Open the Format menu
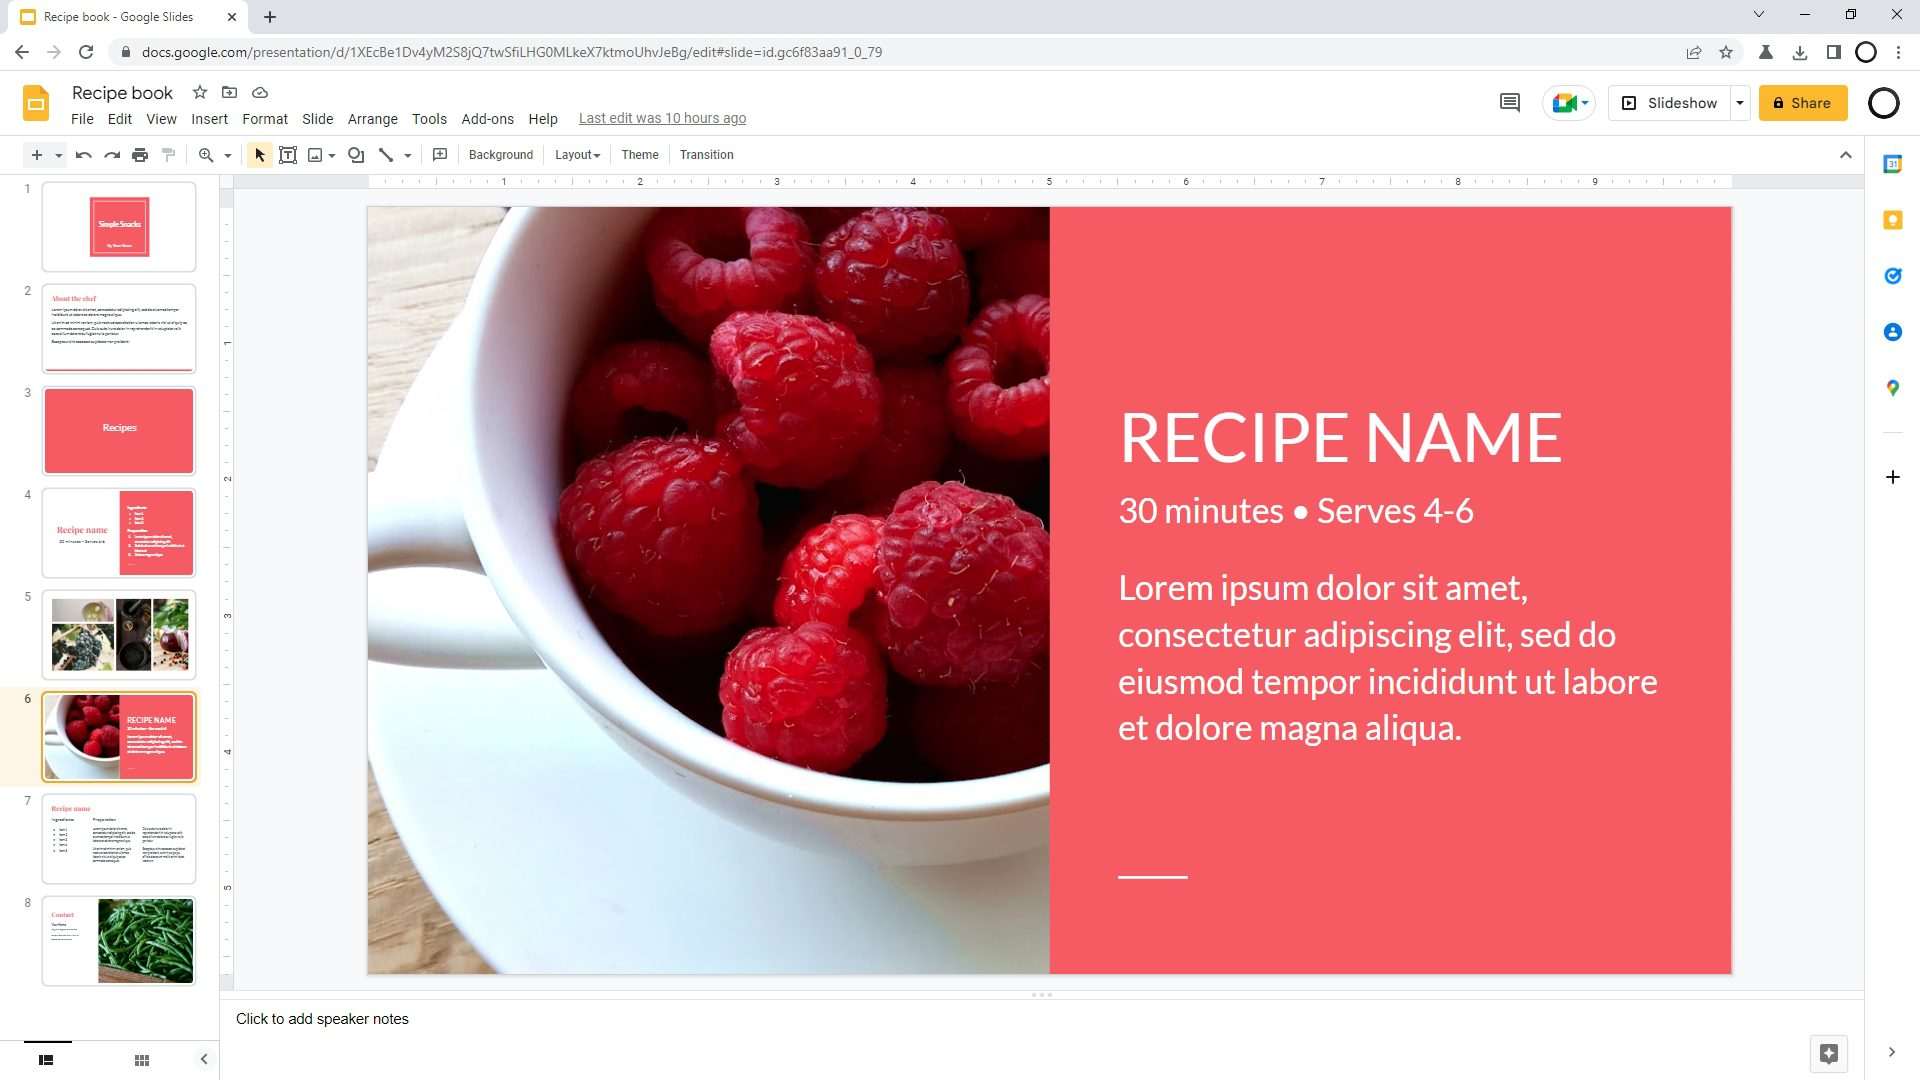Viewport: 1920px width, 1080px height. (264, 119)
